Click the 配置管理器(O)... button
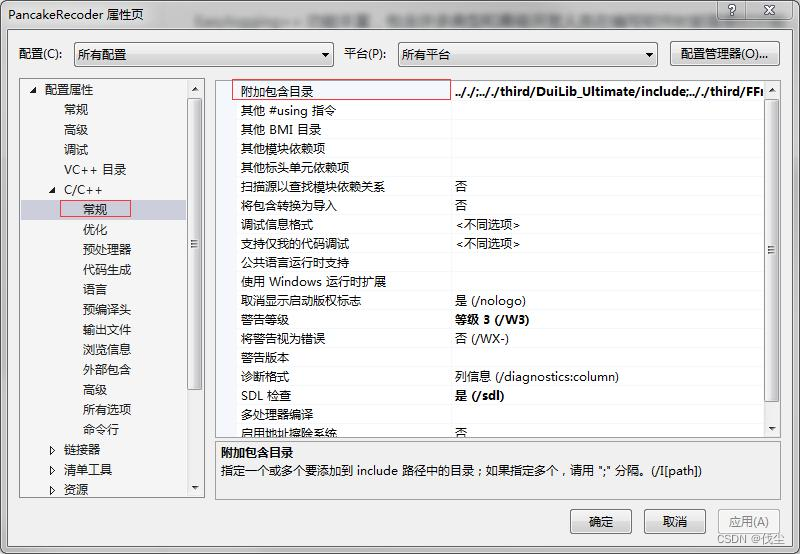 click(x=724, y=54)
